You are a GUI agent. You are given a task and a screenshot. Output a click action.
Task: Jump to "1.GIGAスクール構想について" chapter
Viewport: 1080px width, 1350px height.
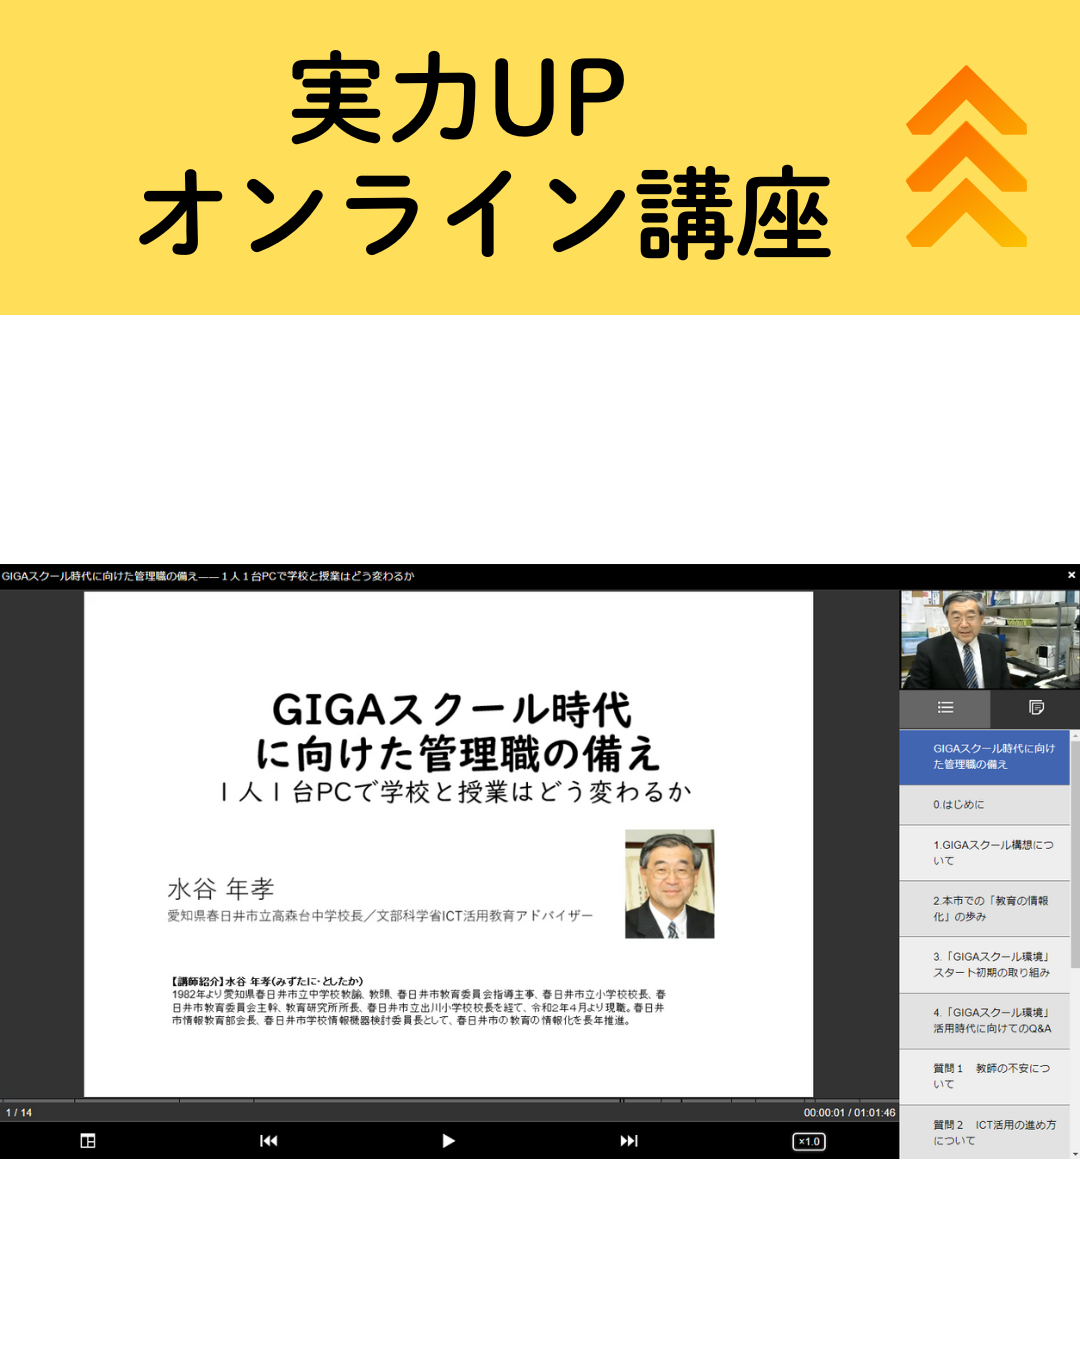(984, 853)
